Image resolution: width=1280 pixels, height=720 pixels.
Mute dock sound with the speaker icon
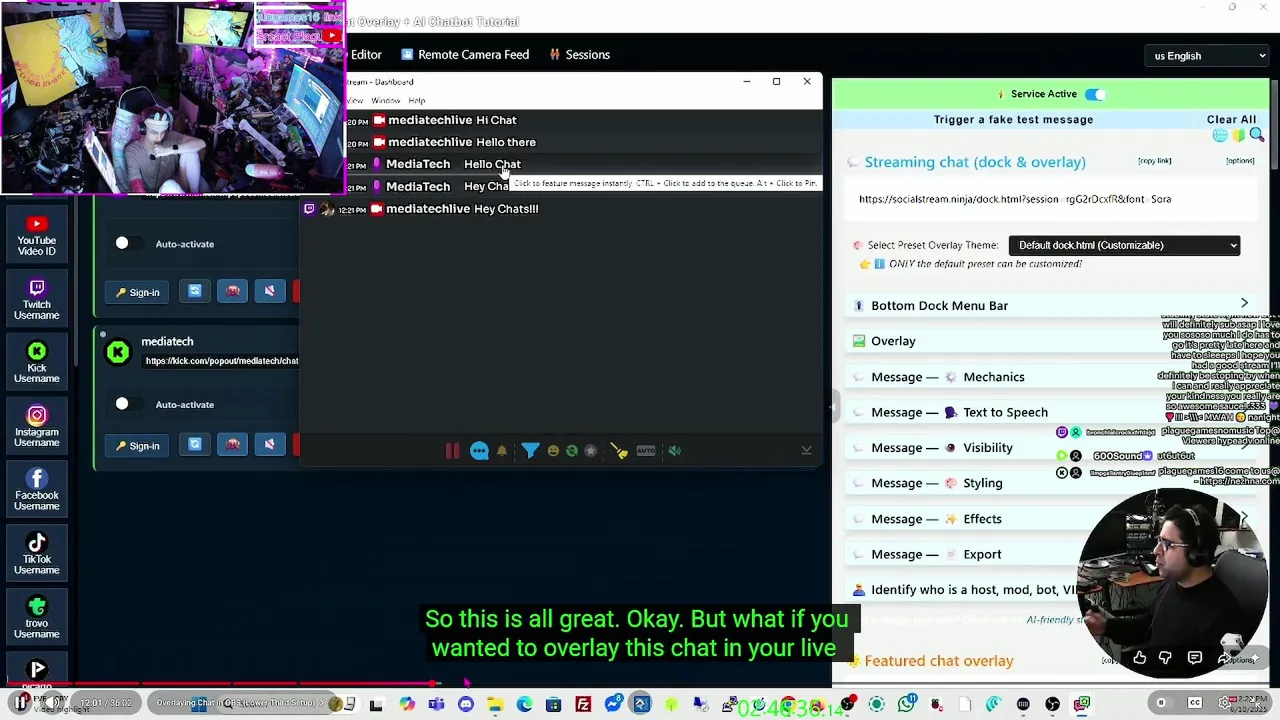pyautogui.click(x=674, y=451)
